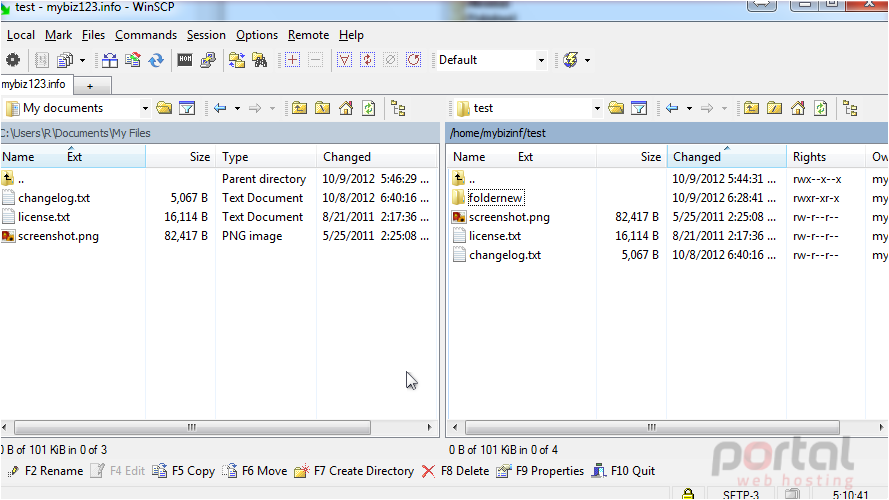Click the Restore Selection circular arrow icon
Screen dimensions: 889x500
coord(414,60)
